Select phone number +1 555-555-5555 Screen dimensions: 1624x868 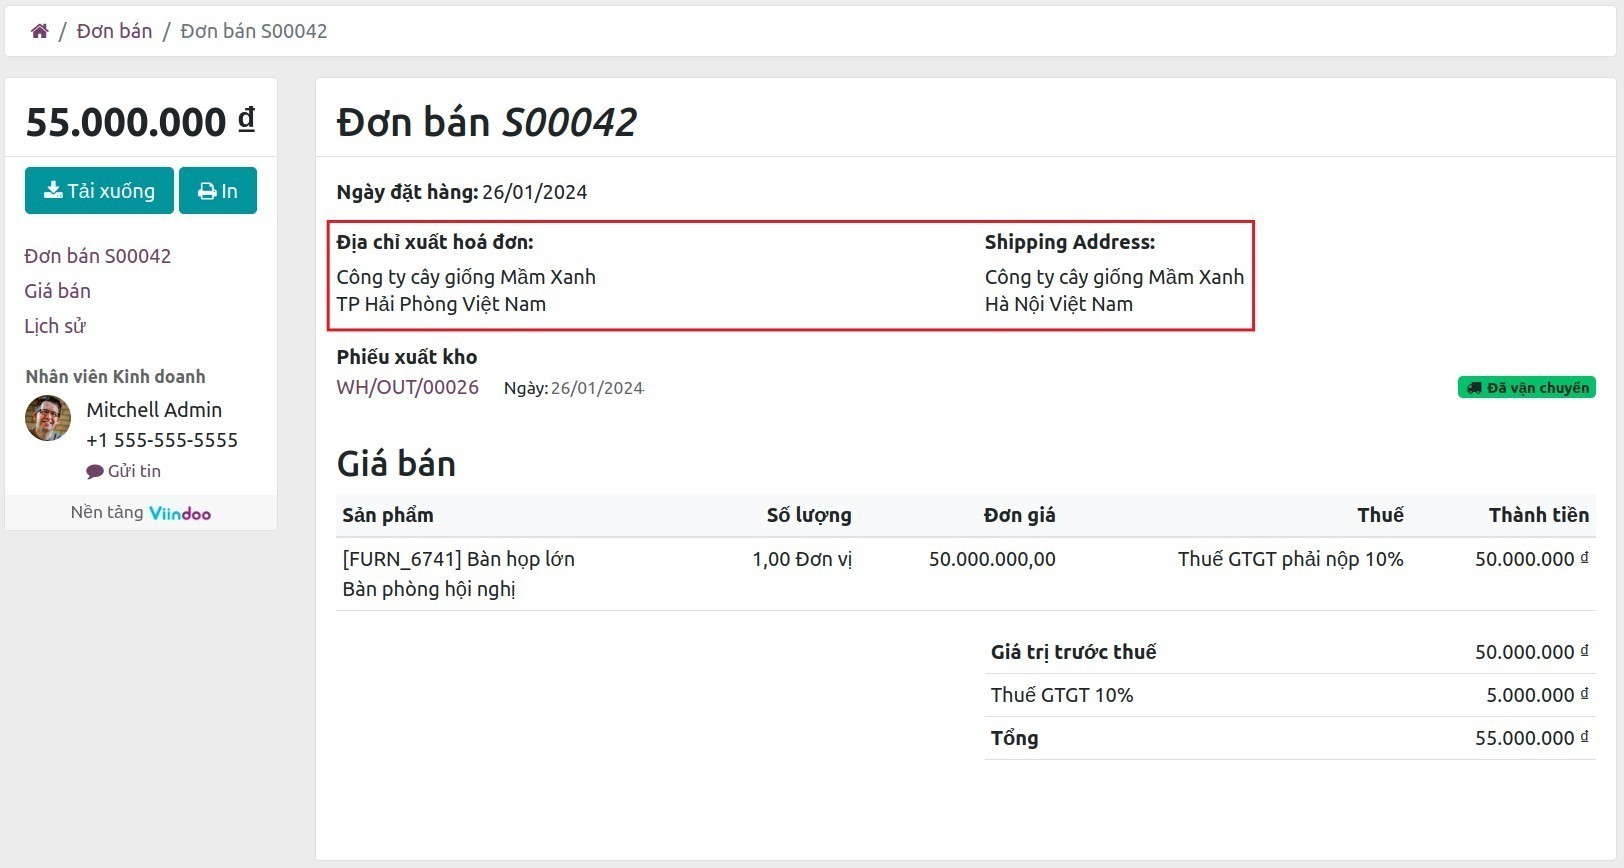[x=162, y=440]
